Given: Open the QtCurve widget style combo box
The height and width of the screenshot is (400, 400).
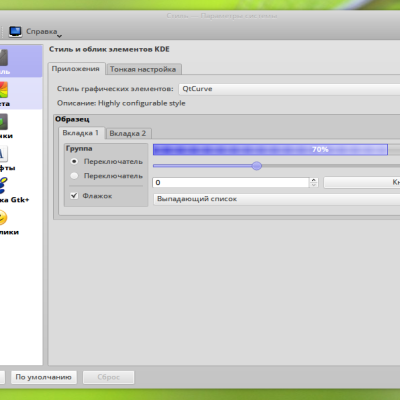Looking at the screenshot, I should 289,89.
